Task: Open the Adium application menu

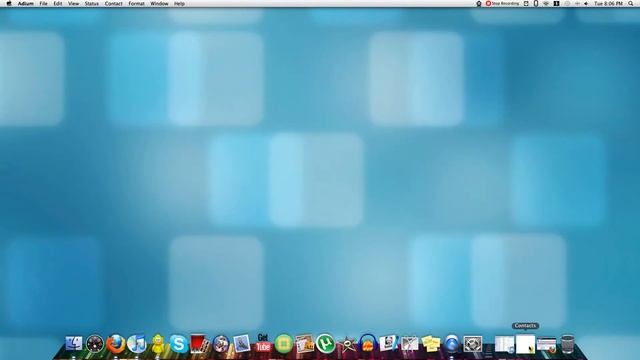Action: click(25, 4)
